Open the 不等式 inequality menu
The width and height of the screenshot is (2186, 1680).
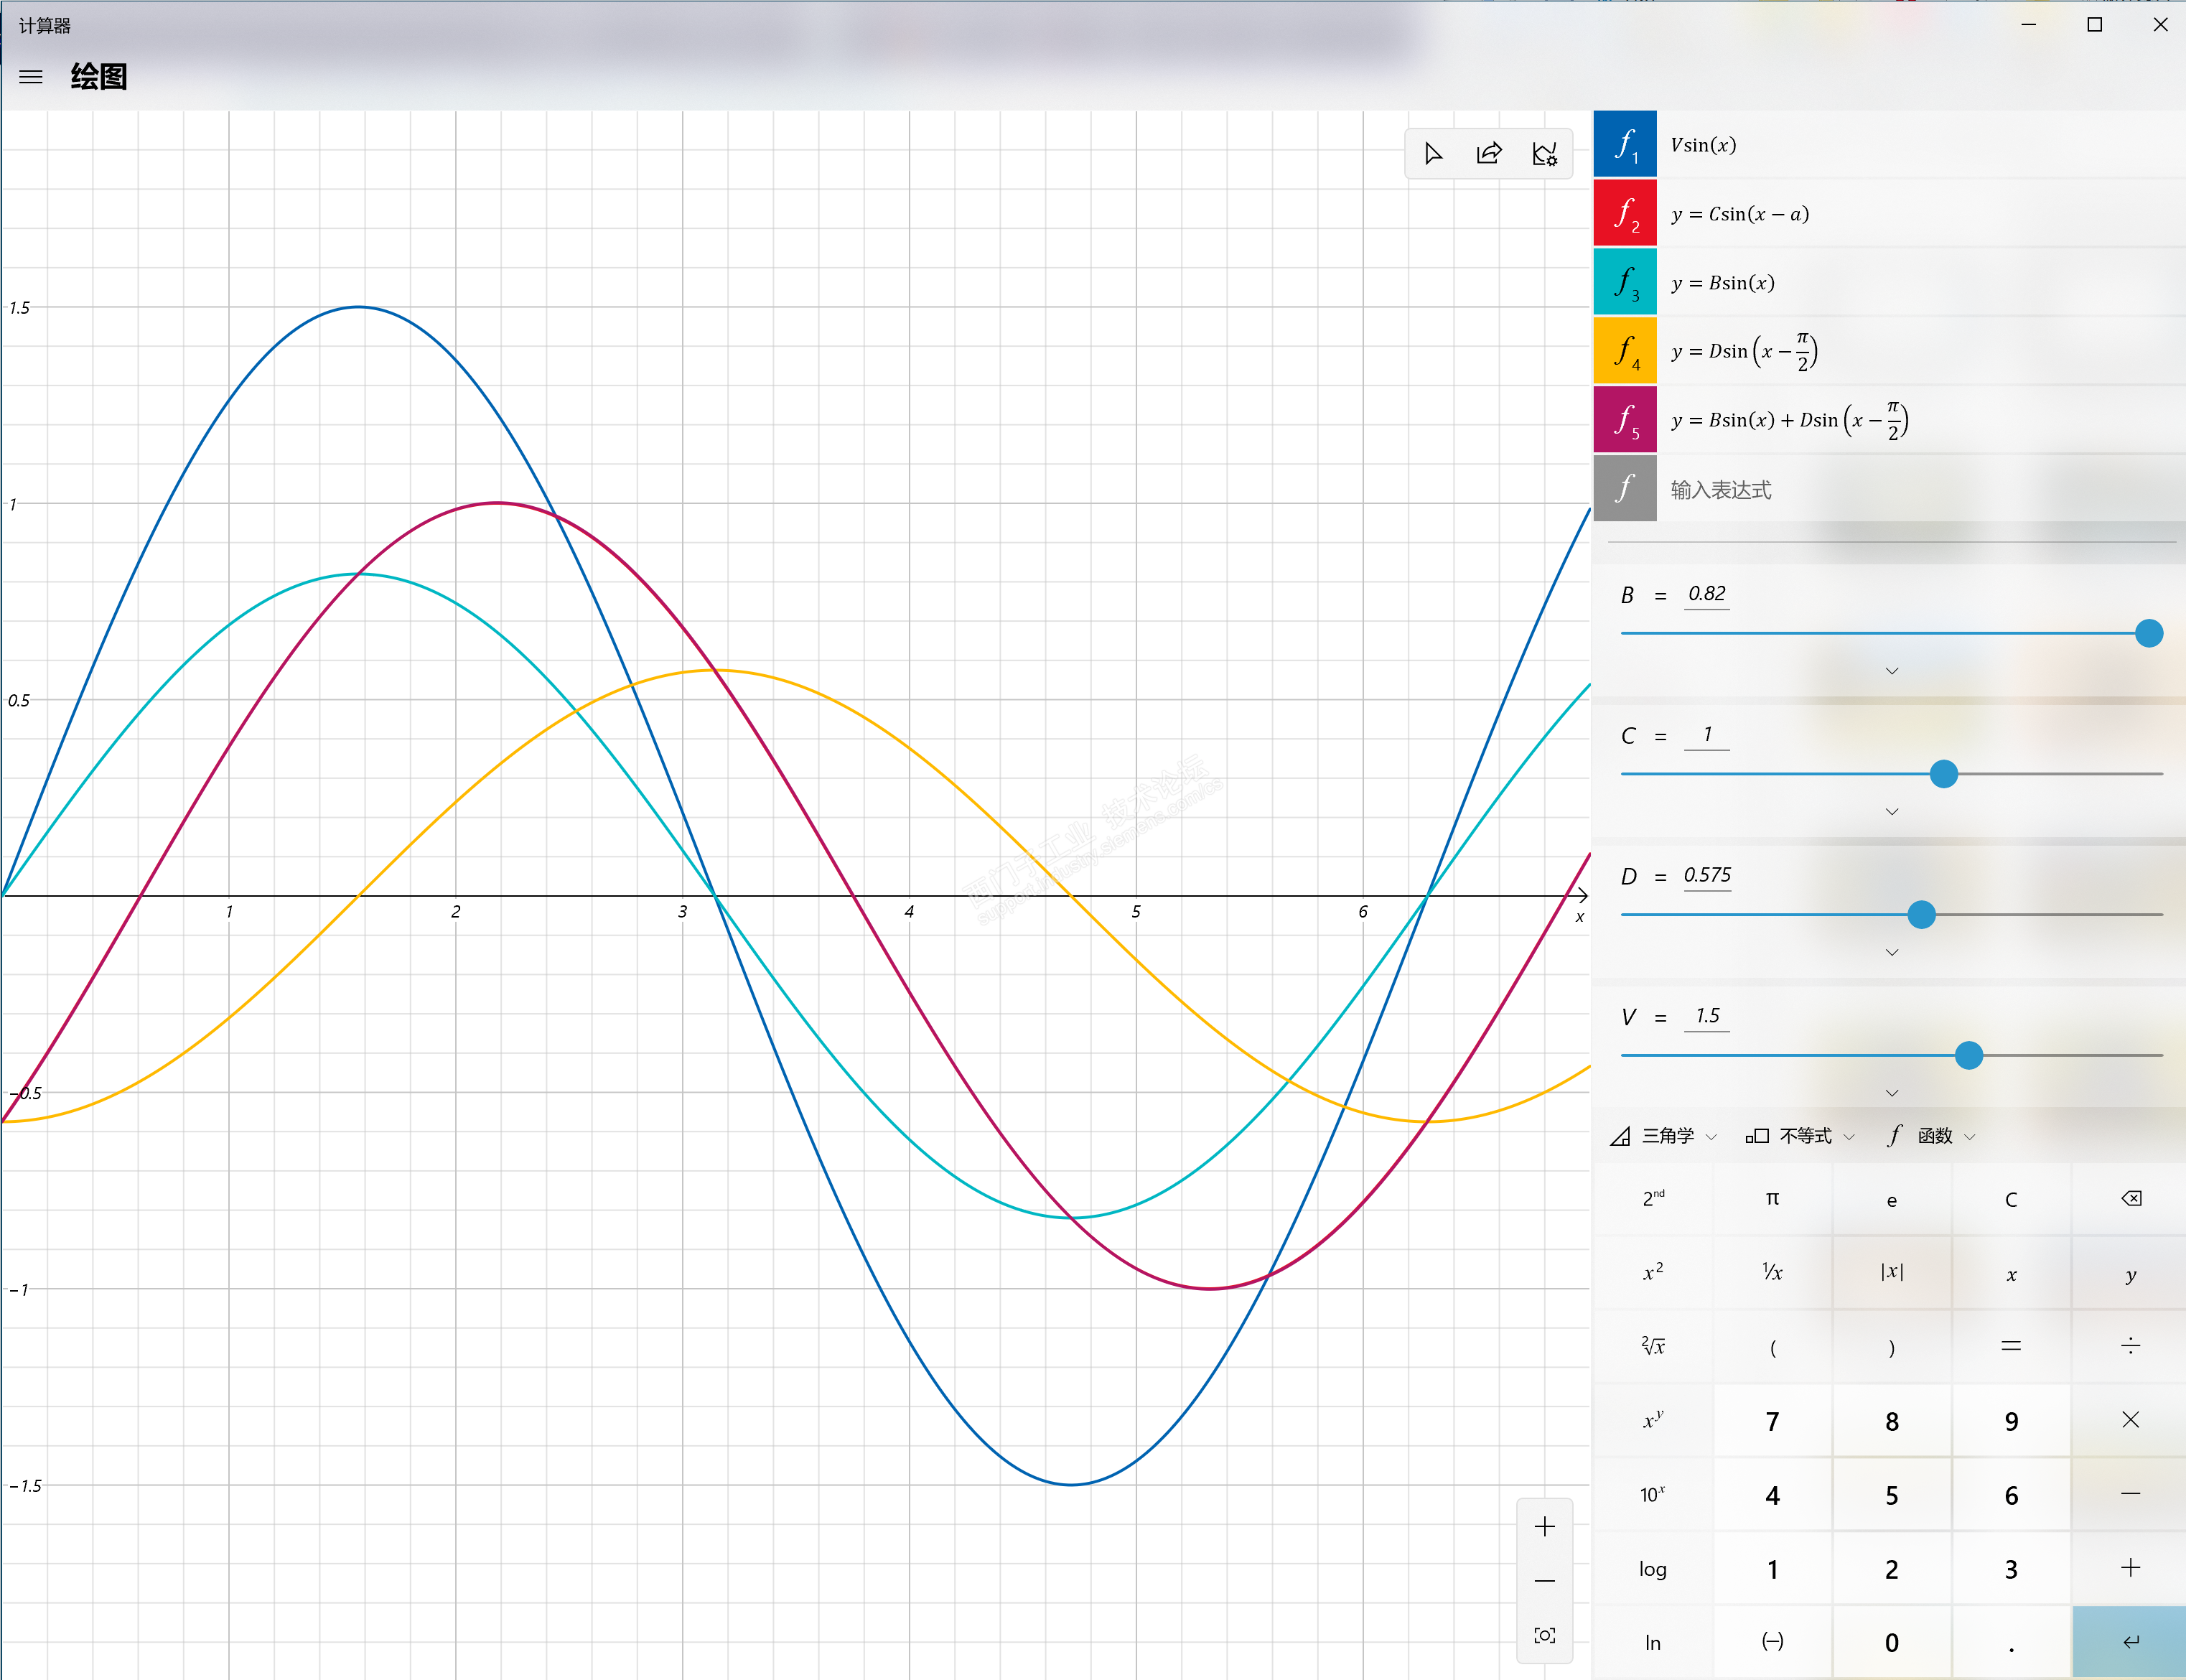pos(1800,1136)
